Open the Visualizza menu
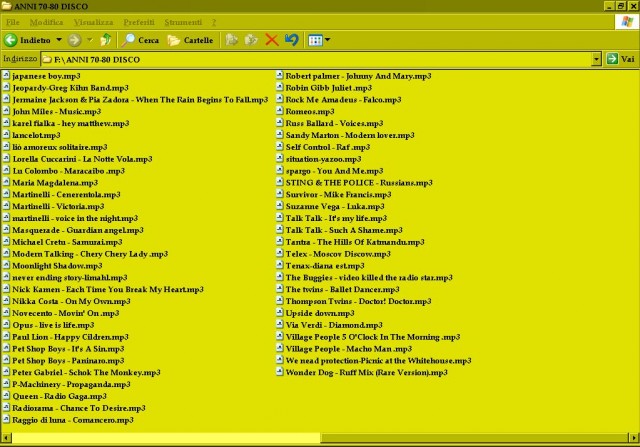The height and width of the screenshot is (447, 640). coord(92,21)
